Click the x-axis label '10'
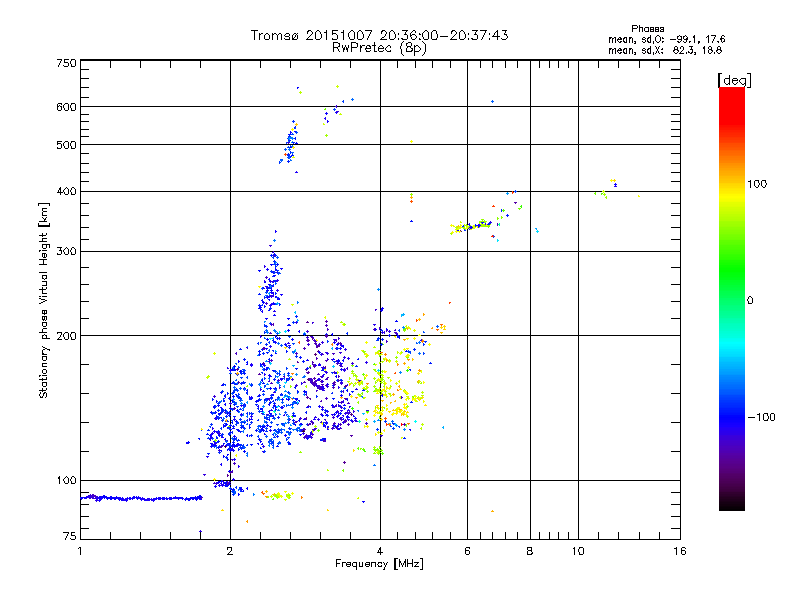The image size is (800, 600). [x=578, y=551]
